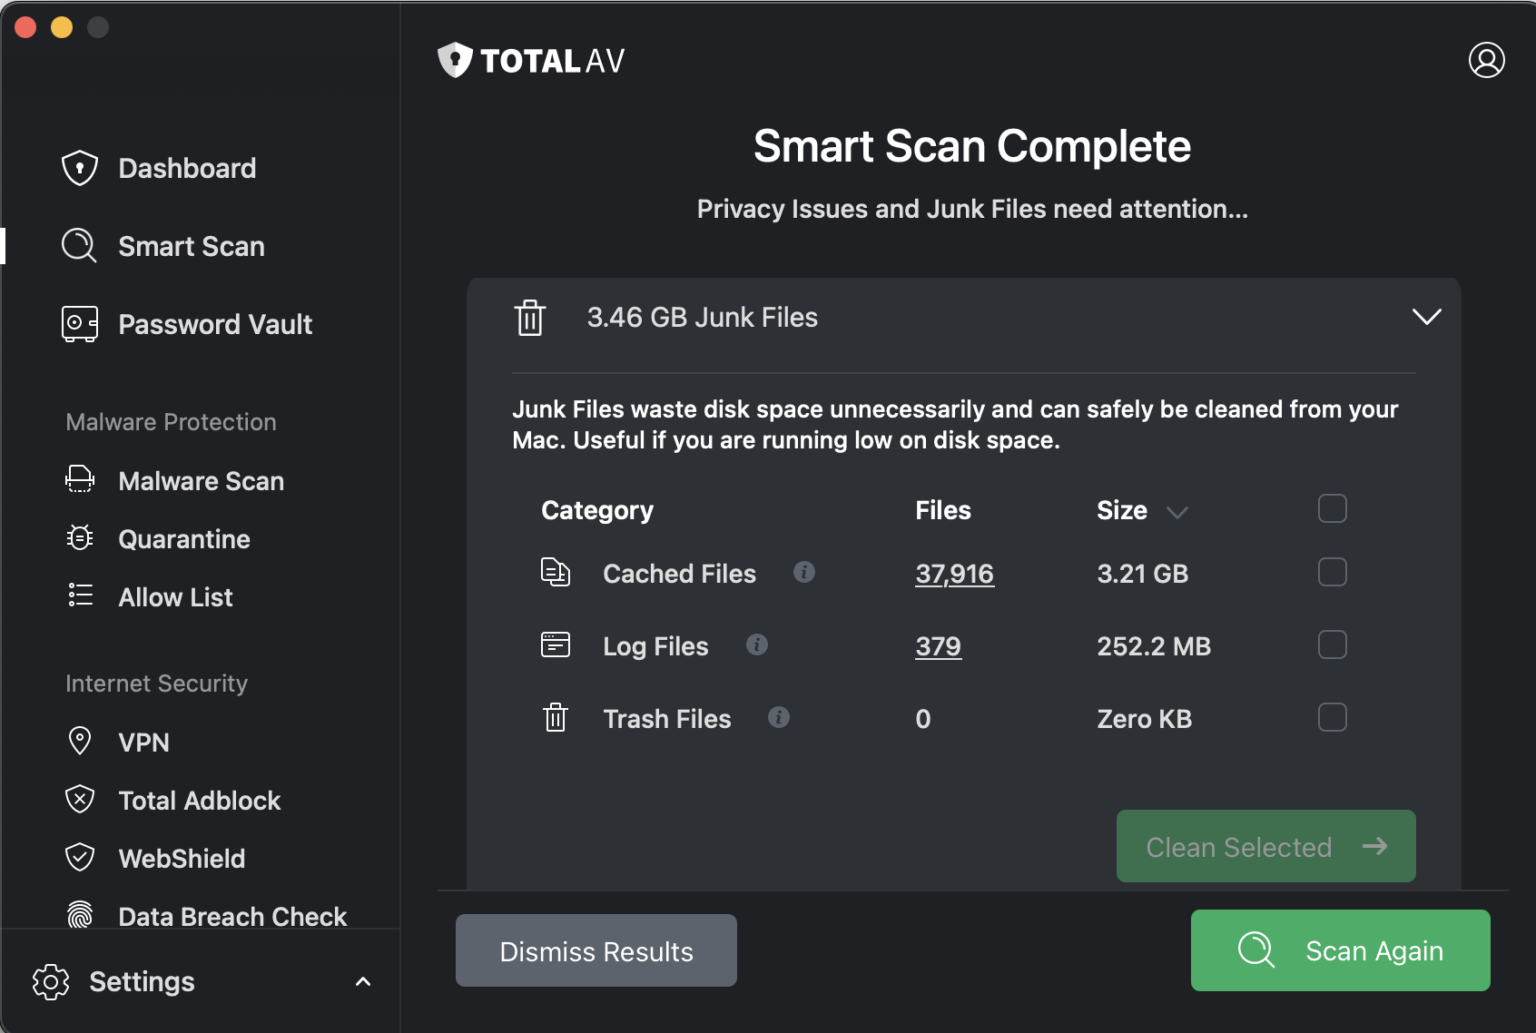Click Scan Again button
The height and width of the screenshot is (1033, 1536).
coord(1340,950)
